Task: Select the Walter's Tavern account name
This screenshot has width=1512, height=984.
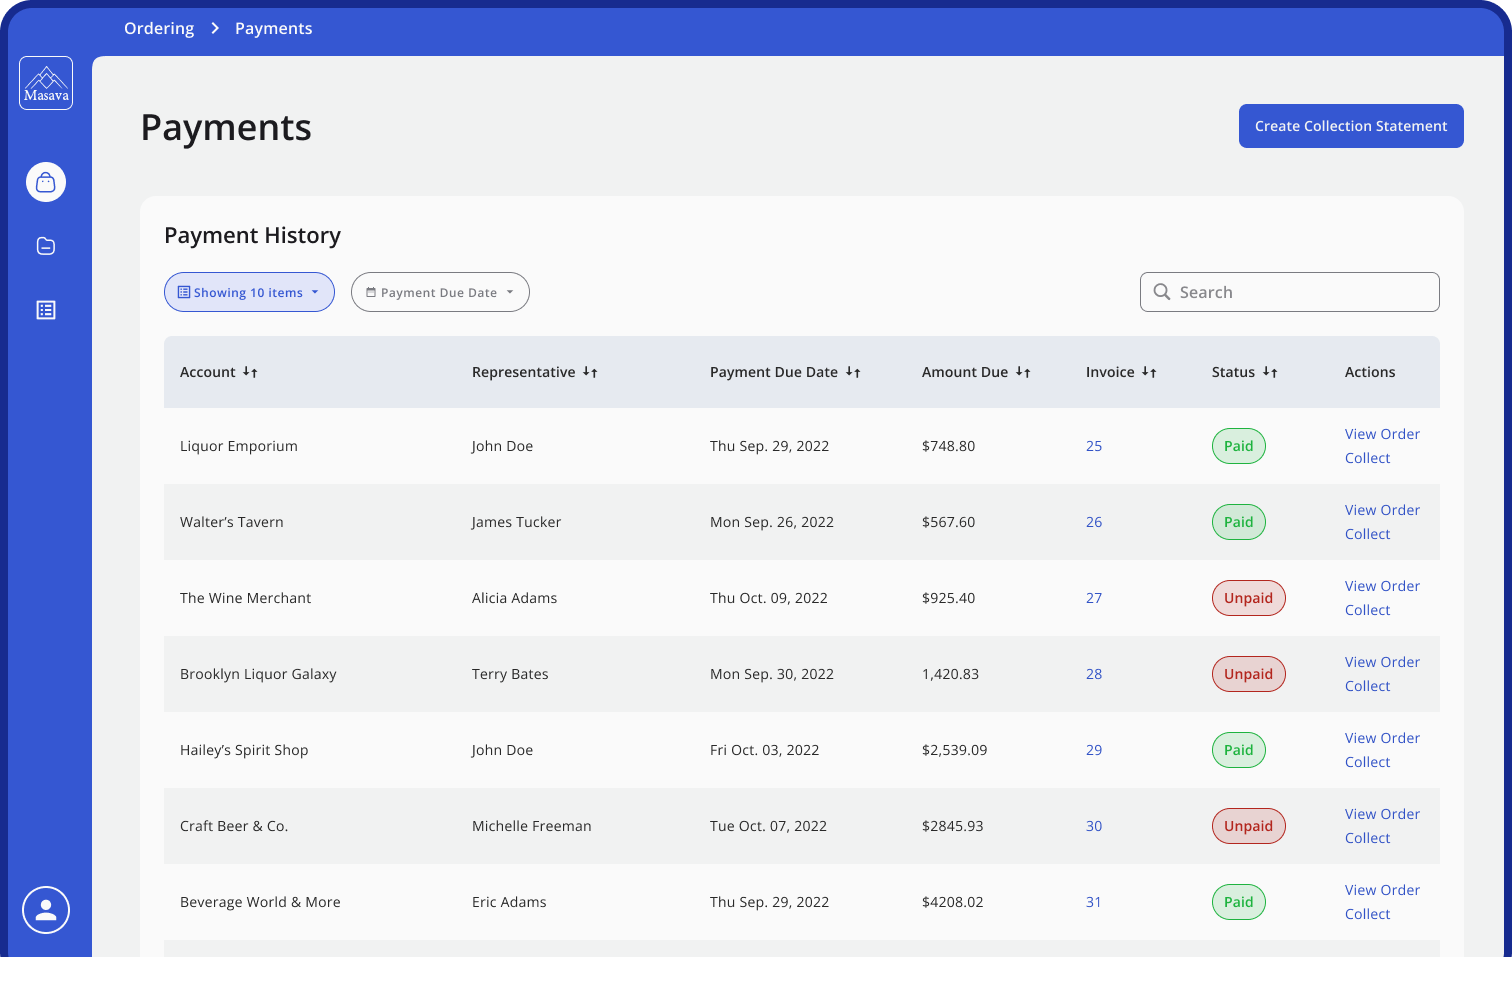Action: pyautogui.click(x=232, y=522)
